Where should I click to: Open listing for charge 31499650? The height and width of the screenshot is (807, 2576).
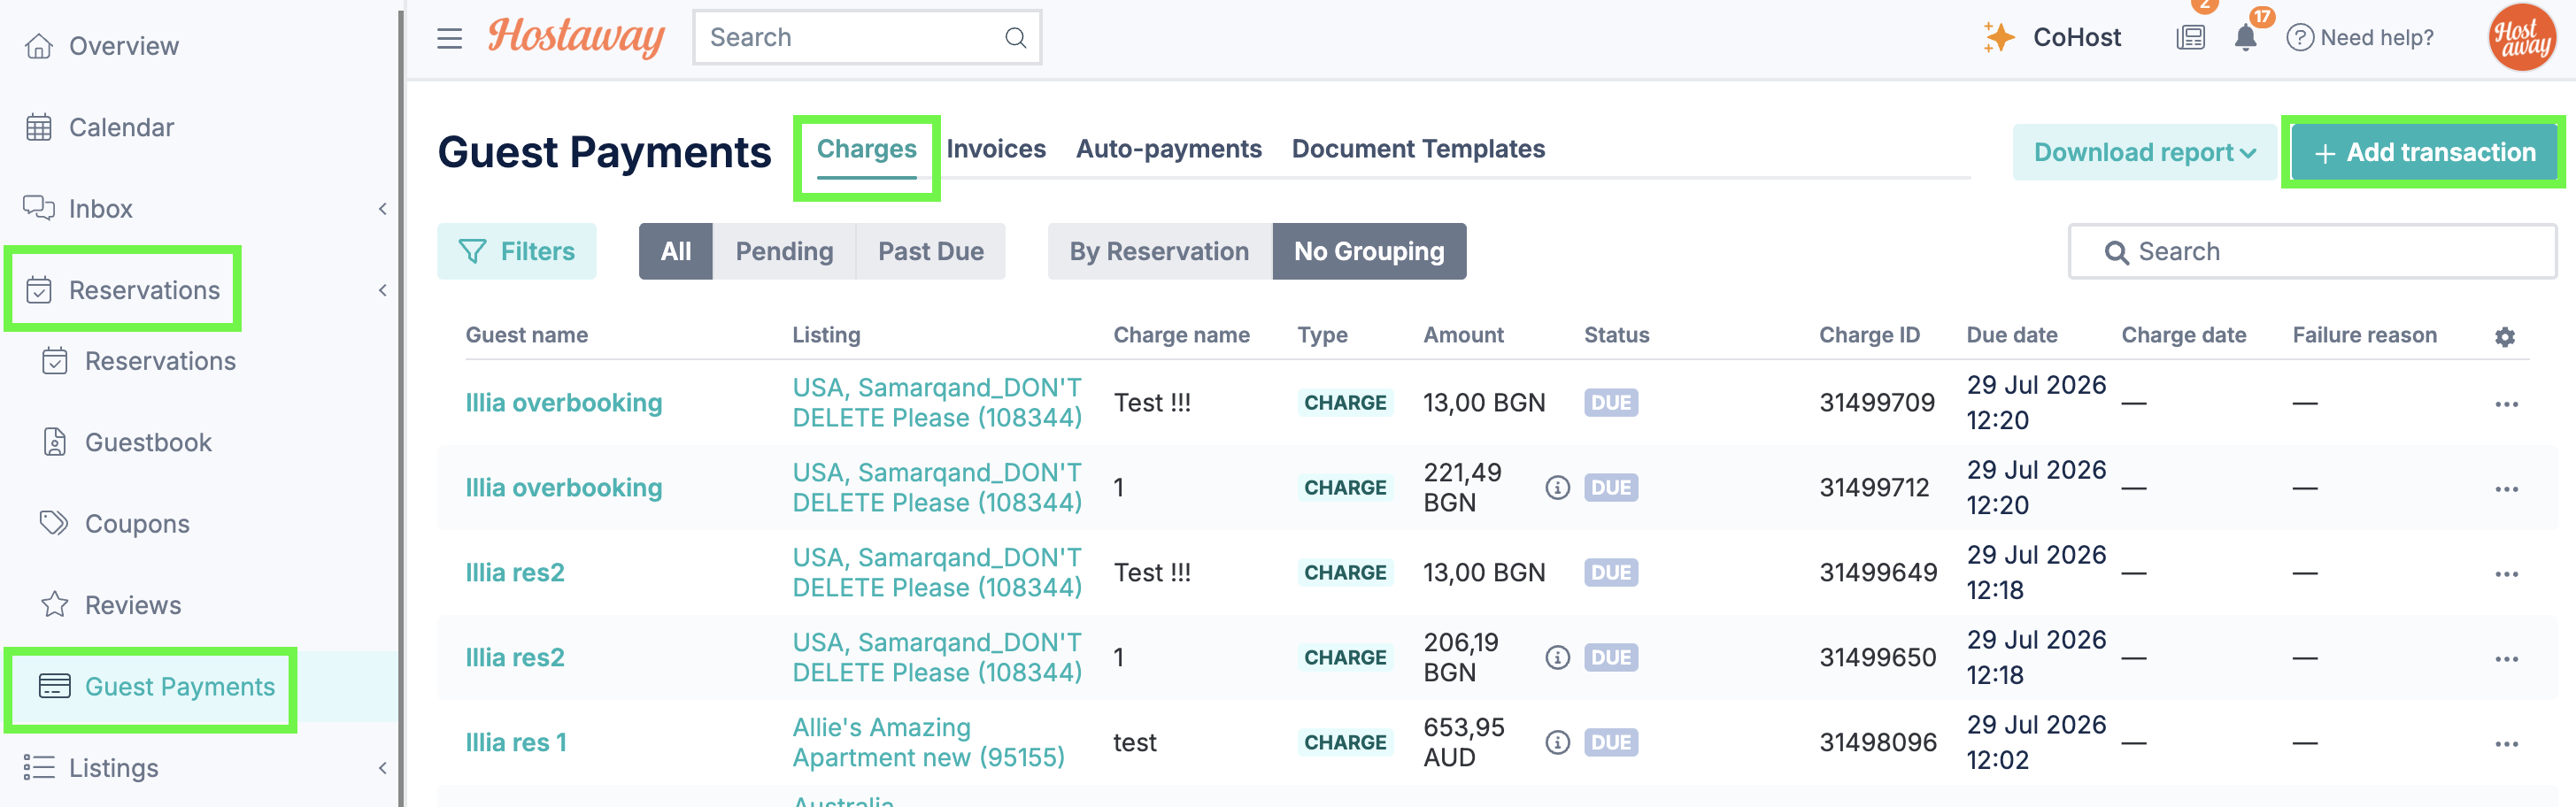[x=937, y=657]
